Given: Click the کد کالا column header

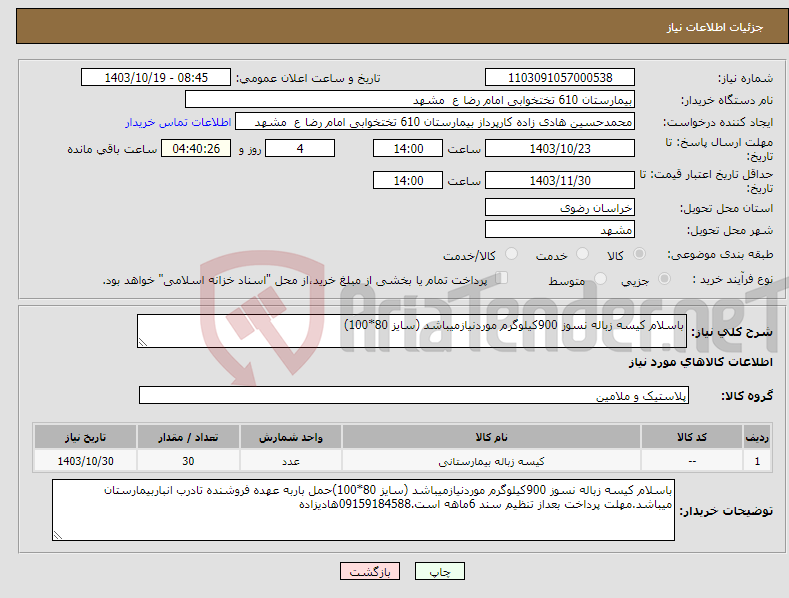Looking at the screenshot, I should pos(692,437).
